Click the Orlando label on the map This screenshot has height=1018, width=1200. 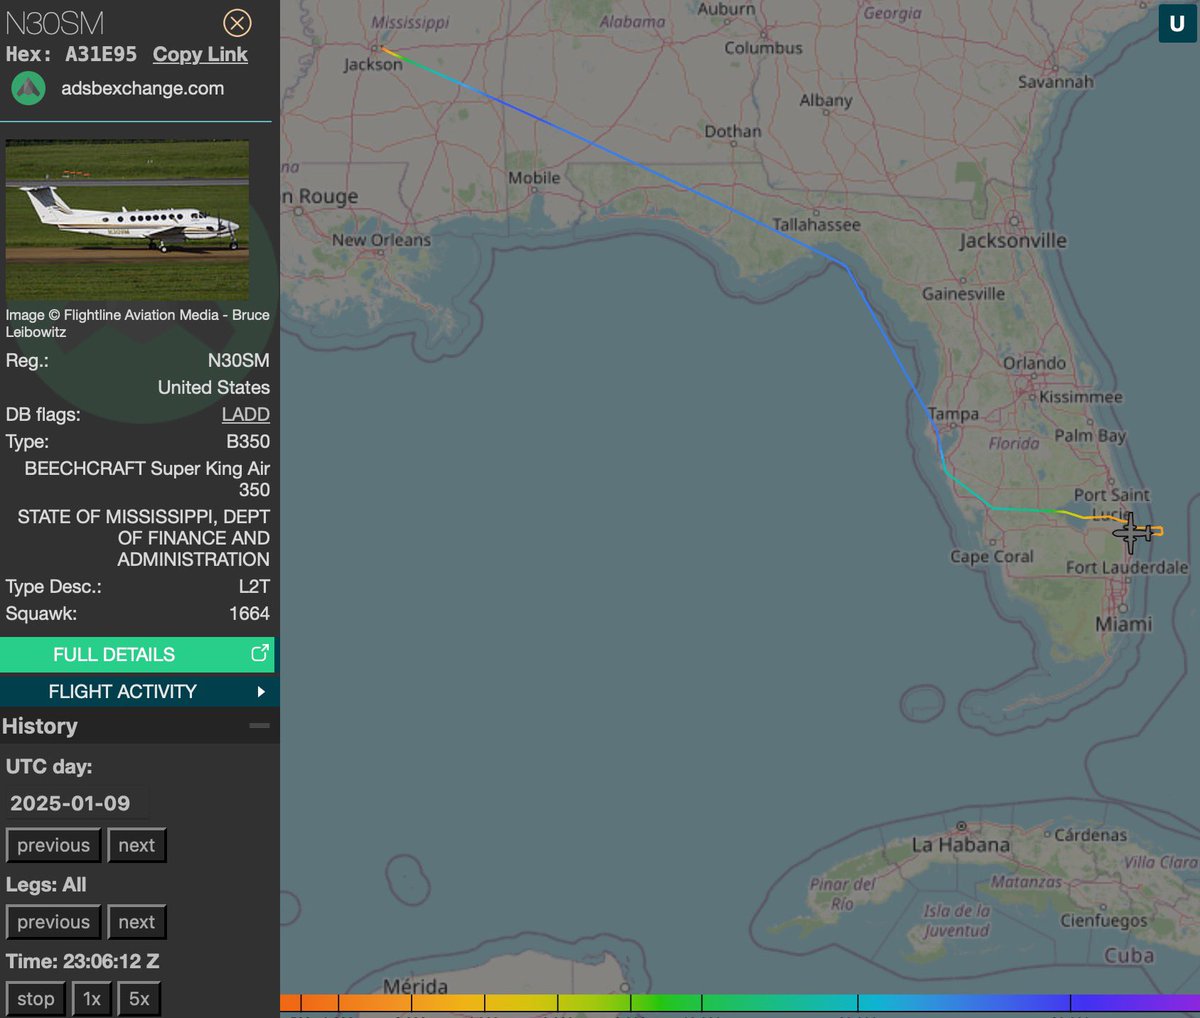click(1034, 363)
